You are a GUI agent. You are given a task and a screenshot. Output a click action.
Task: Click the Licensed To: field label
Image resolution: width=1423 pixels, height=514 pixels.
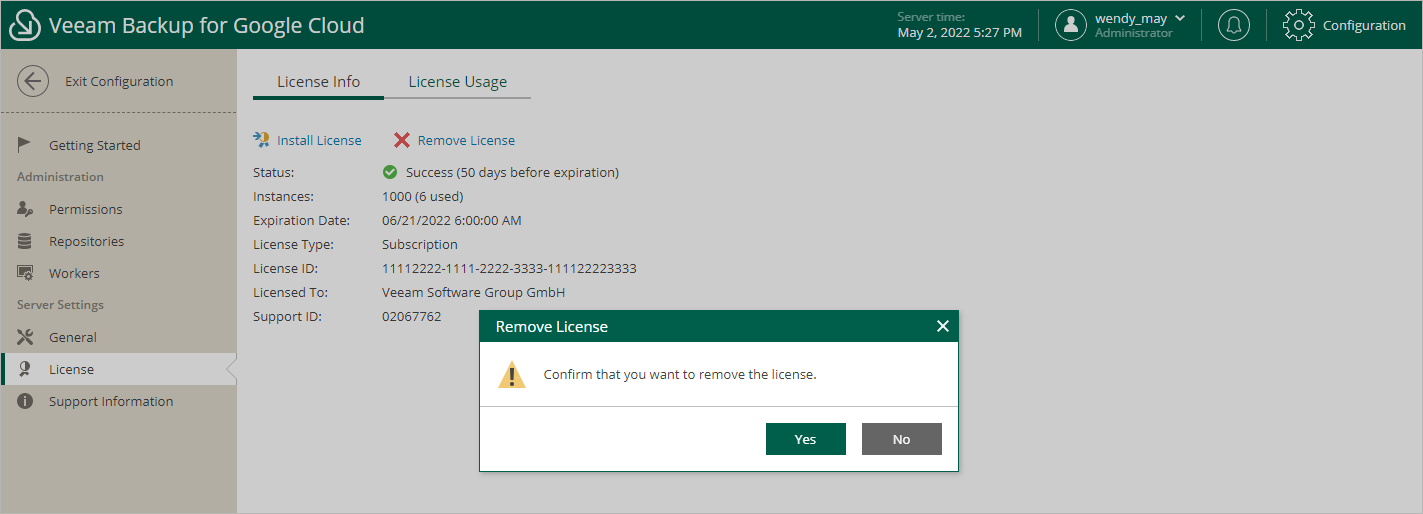pos(290,292)
